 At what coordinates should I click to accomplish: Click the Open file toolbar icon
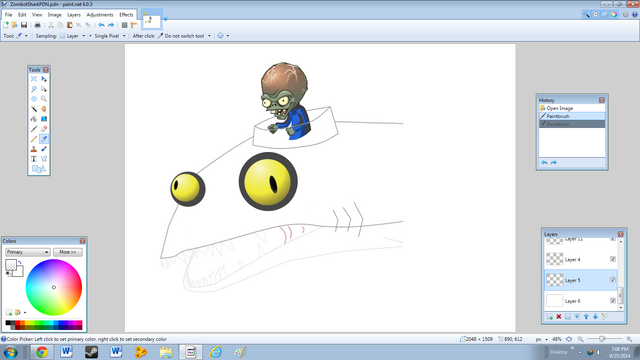click(x=14, y=25)
